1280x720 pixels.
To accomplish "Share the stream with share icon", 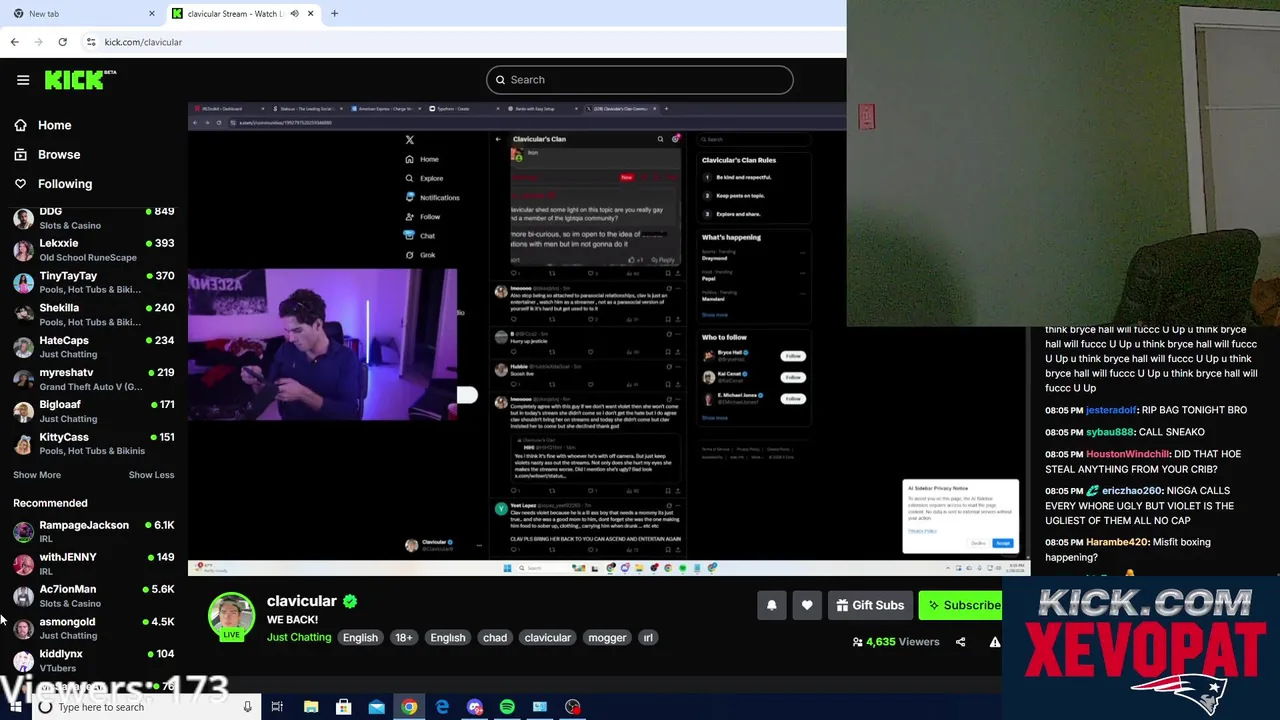I will click(960, 642).
